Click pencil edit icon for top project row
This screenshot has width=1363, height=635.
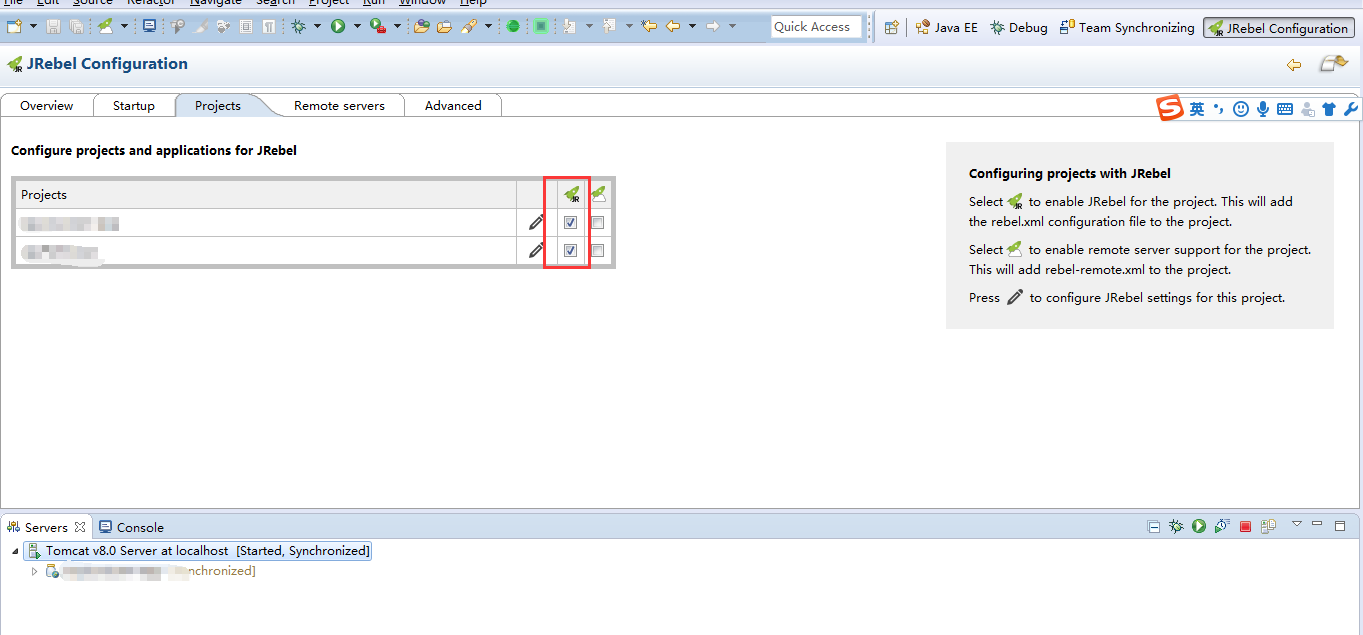point(537,222)
